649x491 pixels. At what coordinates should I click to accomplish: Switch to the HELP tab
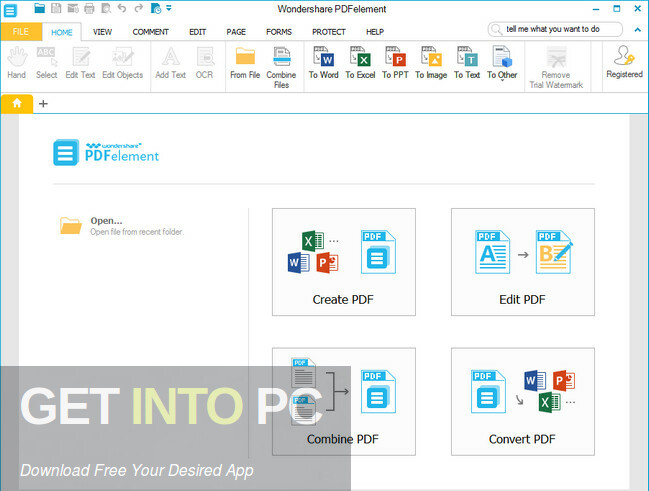click(375, 32)
